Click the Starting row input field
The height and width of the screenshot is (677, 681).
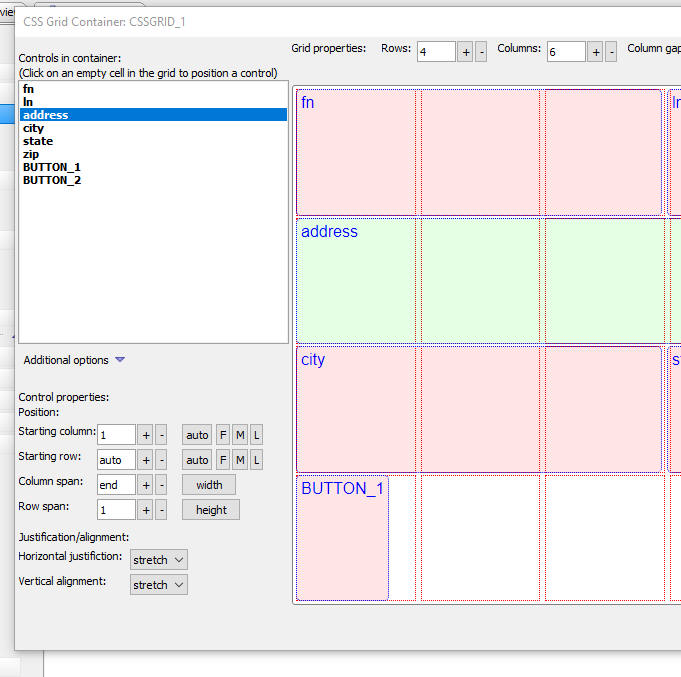(116, 460)
